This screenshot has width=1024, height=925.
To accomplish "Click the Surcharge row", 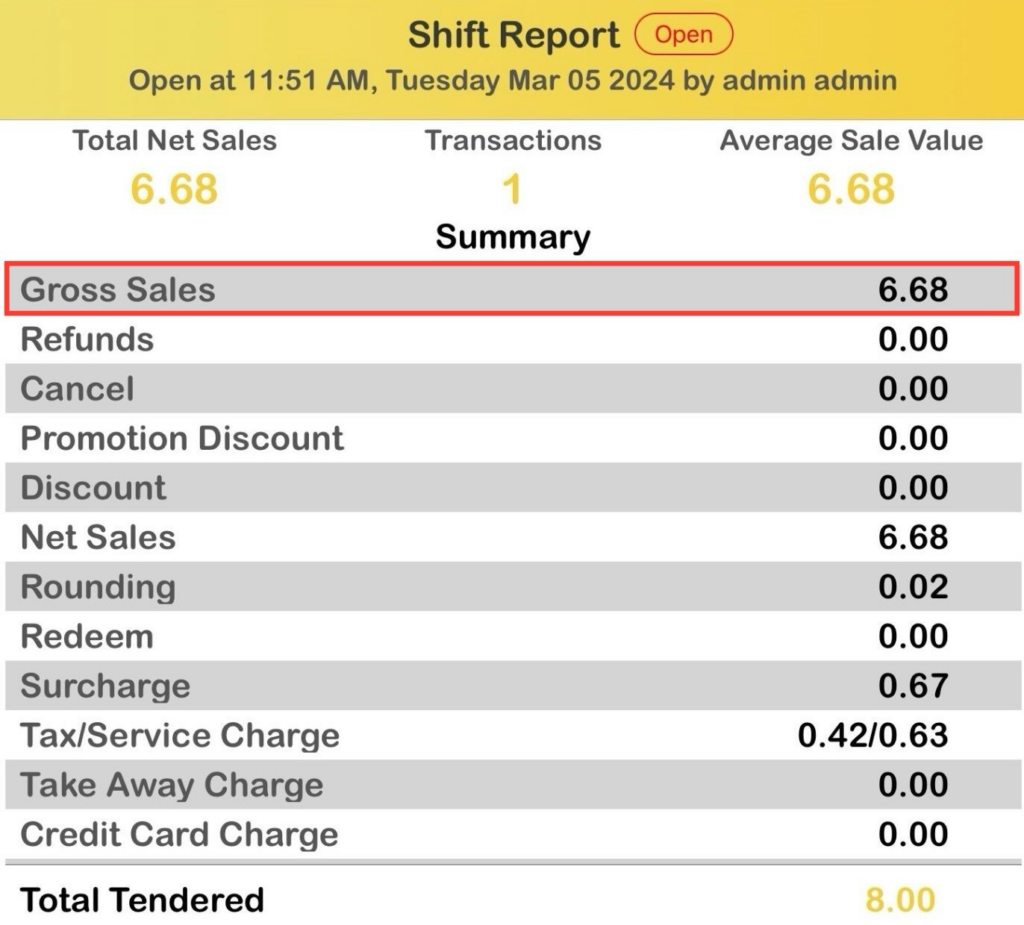I will [512, 686].
